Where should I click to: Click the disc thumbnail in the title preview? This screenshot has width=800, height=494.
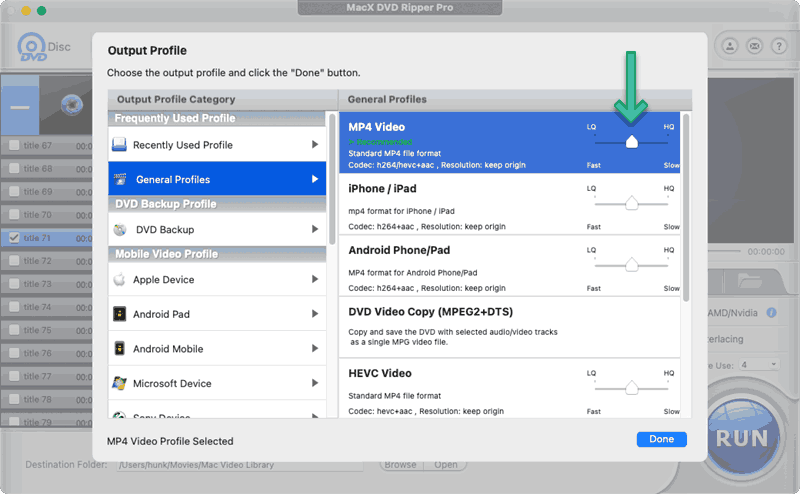(x=71, y=105)
